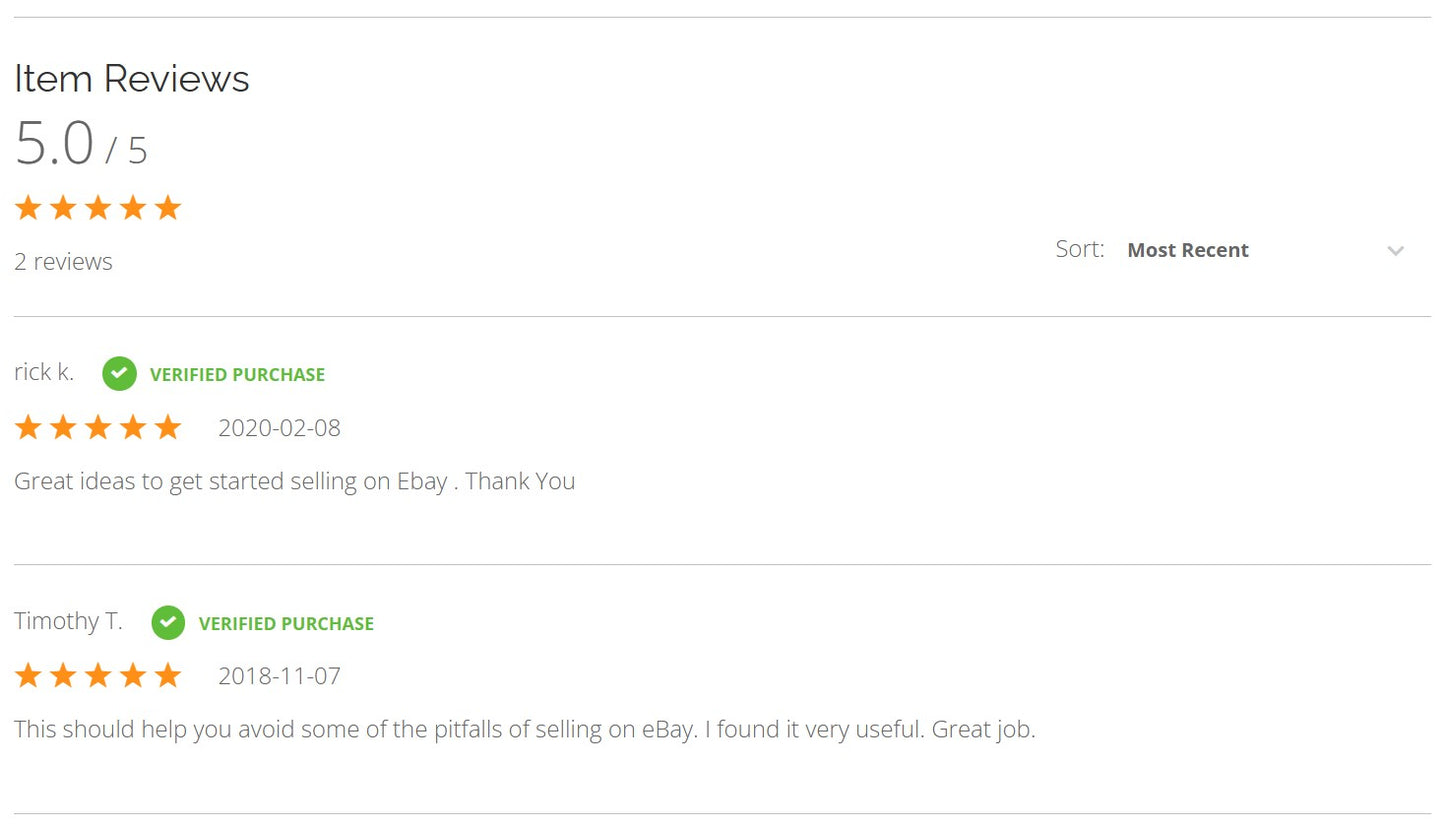The width and height of the screenshot is (1445, 827).
Task: Click Timothy T.'s green verified checkmark icon
Action: [x=168, y=623]
